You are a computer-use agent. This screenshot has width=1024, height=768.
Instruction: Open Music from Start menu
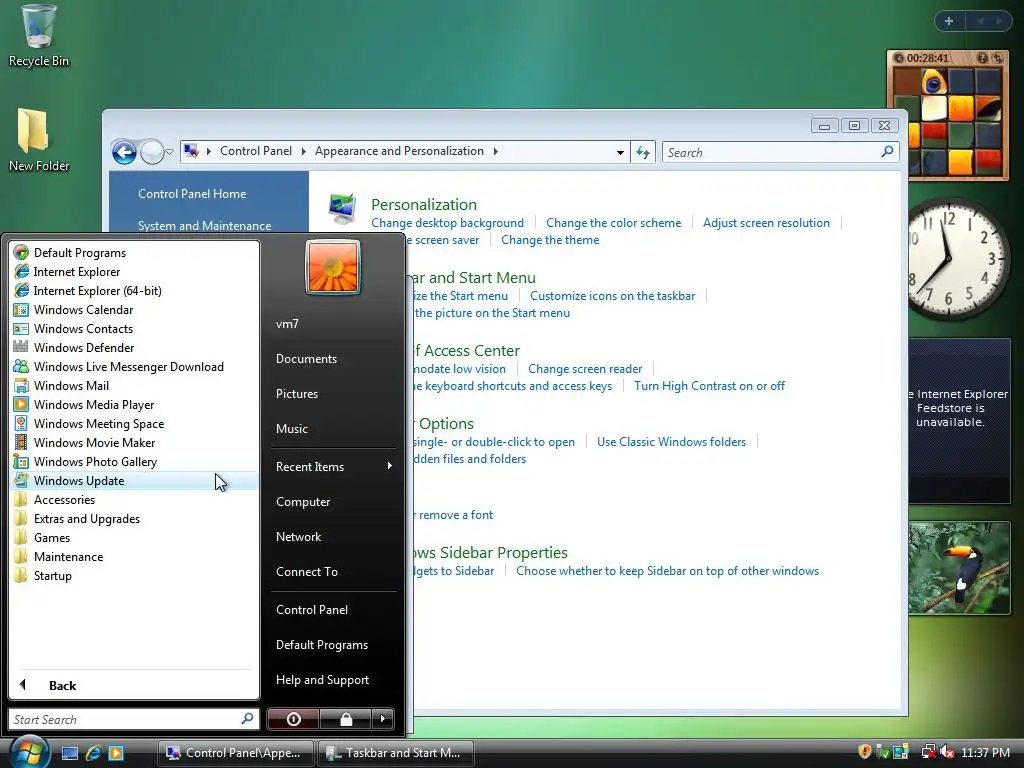click(292, 428)
